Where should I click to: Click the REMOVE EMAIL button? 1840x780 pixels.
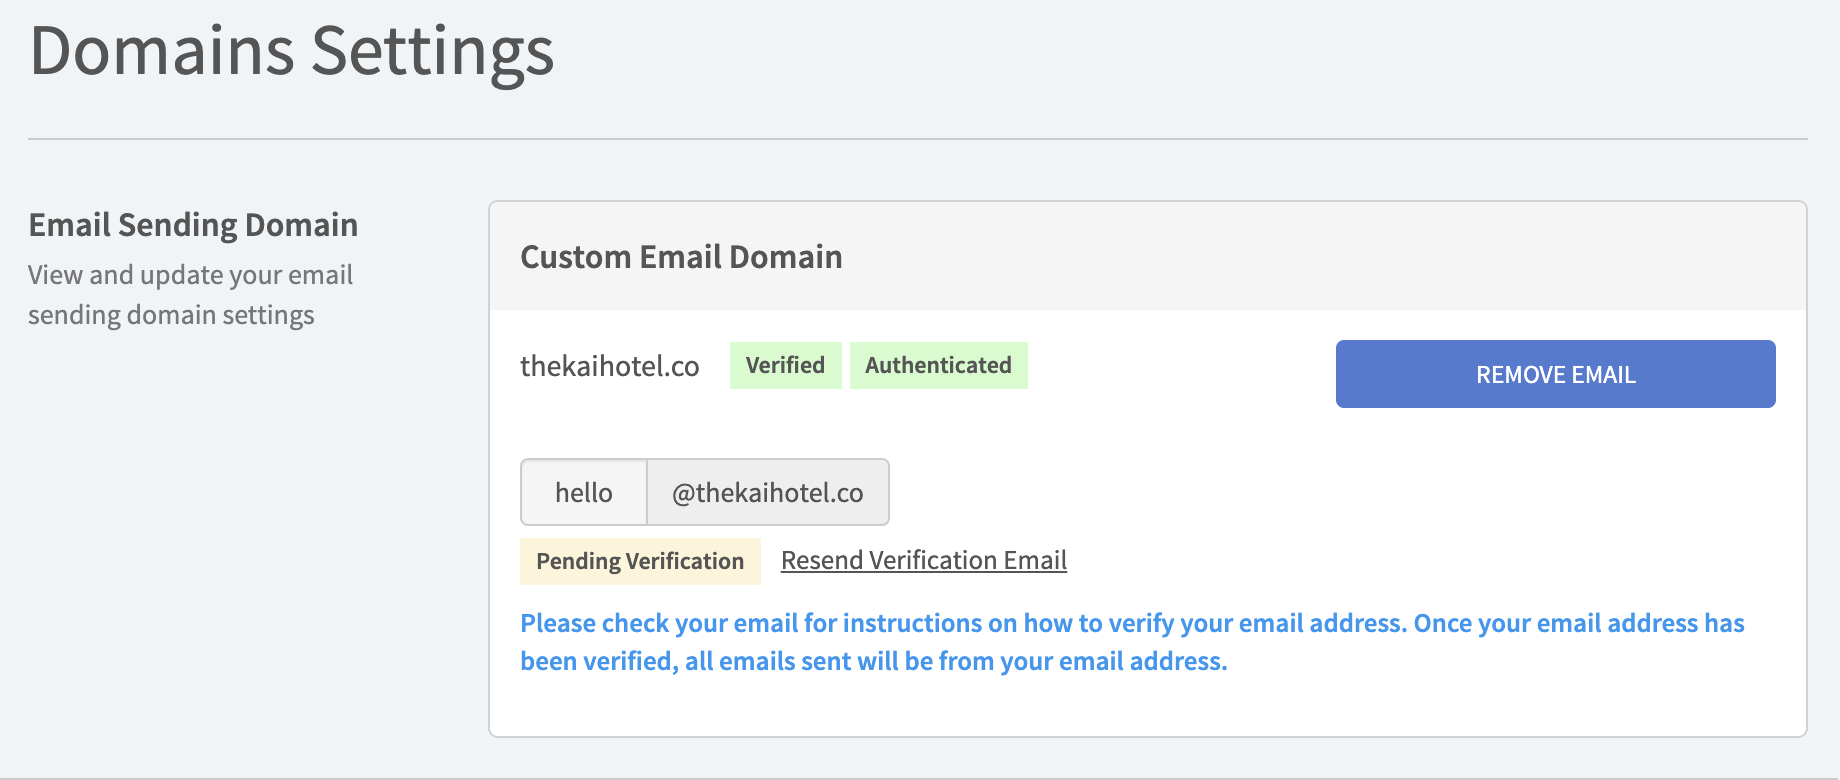click(x=1555, y=374)
